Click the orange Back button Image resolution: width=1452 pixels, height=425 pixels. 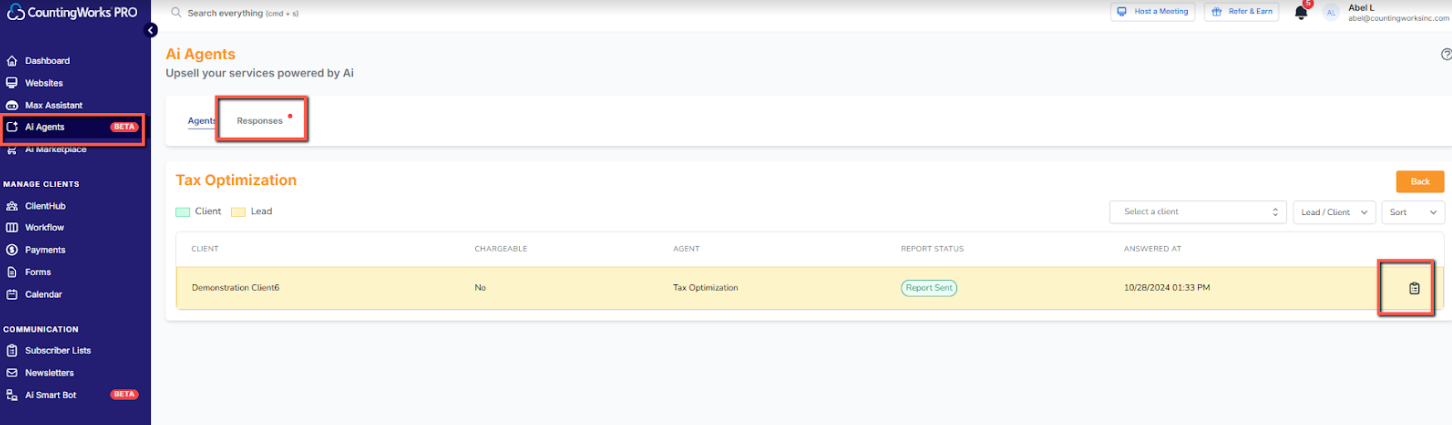[1420, 182]
